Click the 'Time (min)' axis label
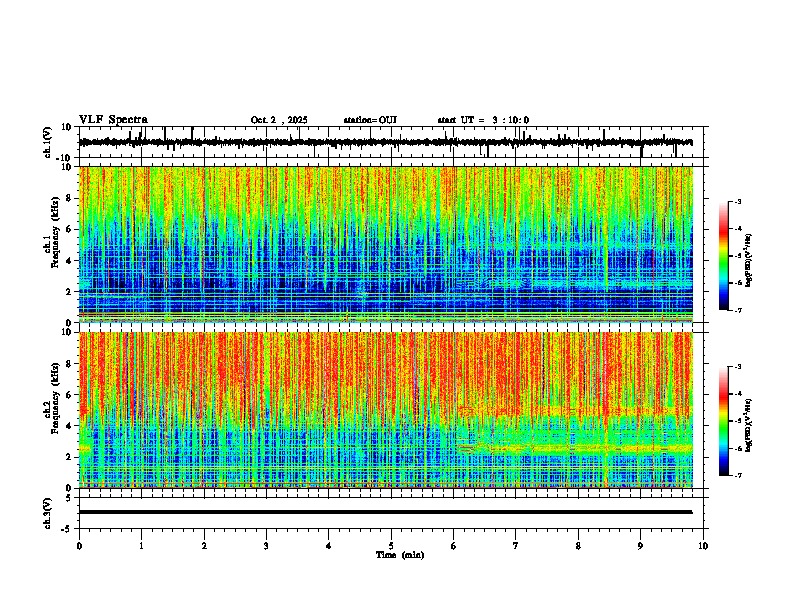The width and height of the screenshot is (792, 612). click(400, 555)
